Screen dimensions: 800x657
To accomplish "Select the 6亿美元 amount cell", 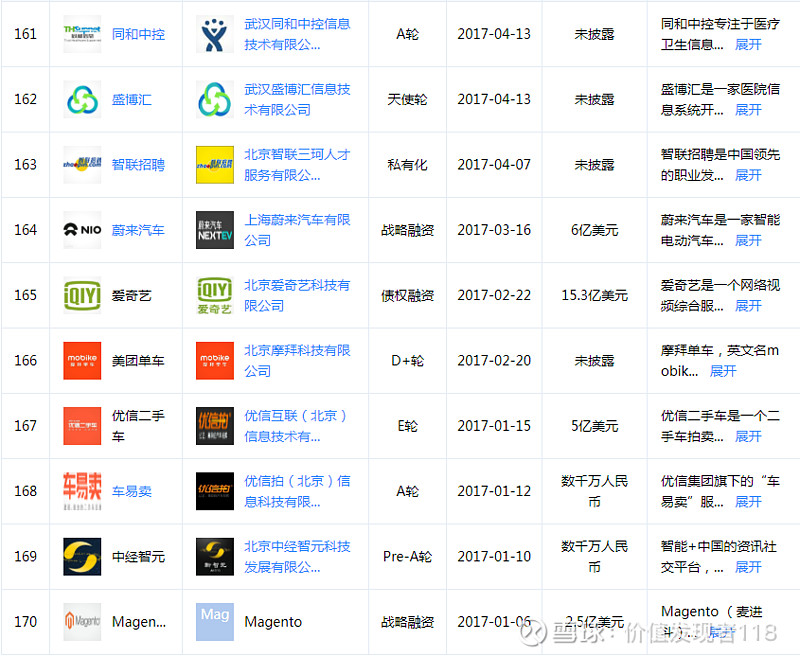I will click(x=594, y=230).
